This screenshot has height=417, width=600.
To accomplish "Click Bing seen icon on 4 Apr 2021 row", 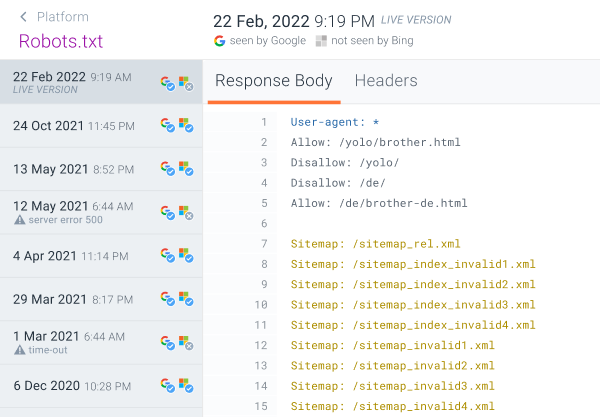I will point(186,255).
